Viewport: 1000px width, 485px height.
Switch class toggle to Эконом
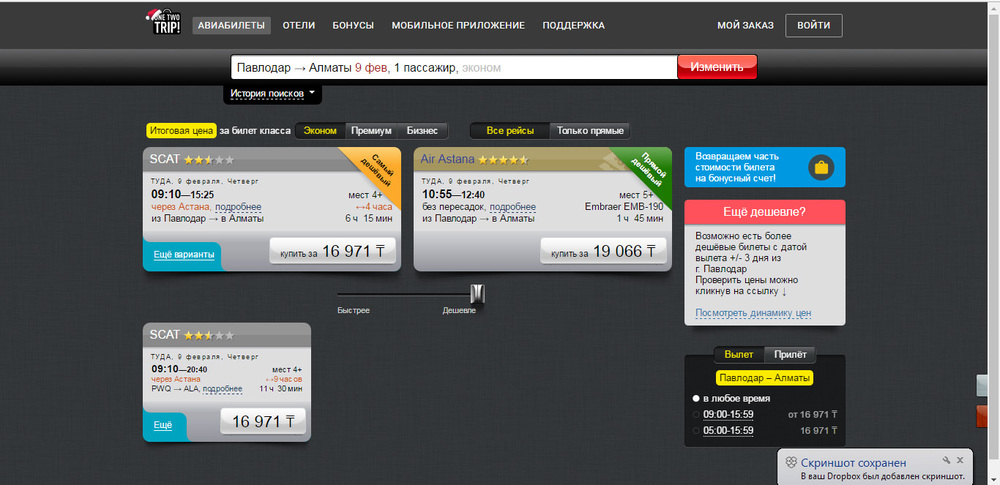[x=320, y=131]
